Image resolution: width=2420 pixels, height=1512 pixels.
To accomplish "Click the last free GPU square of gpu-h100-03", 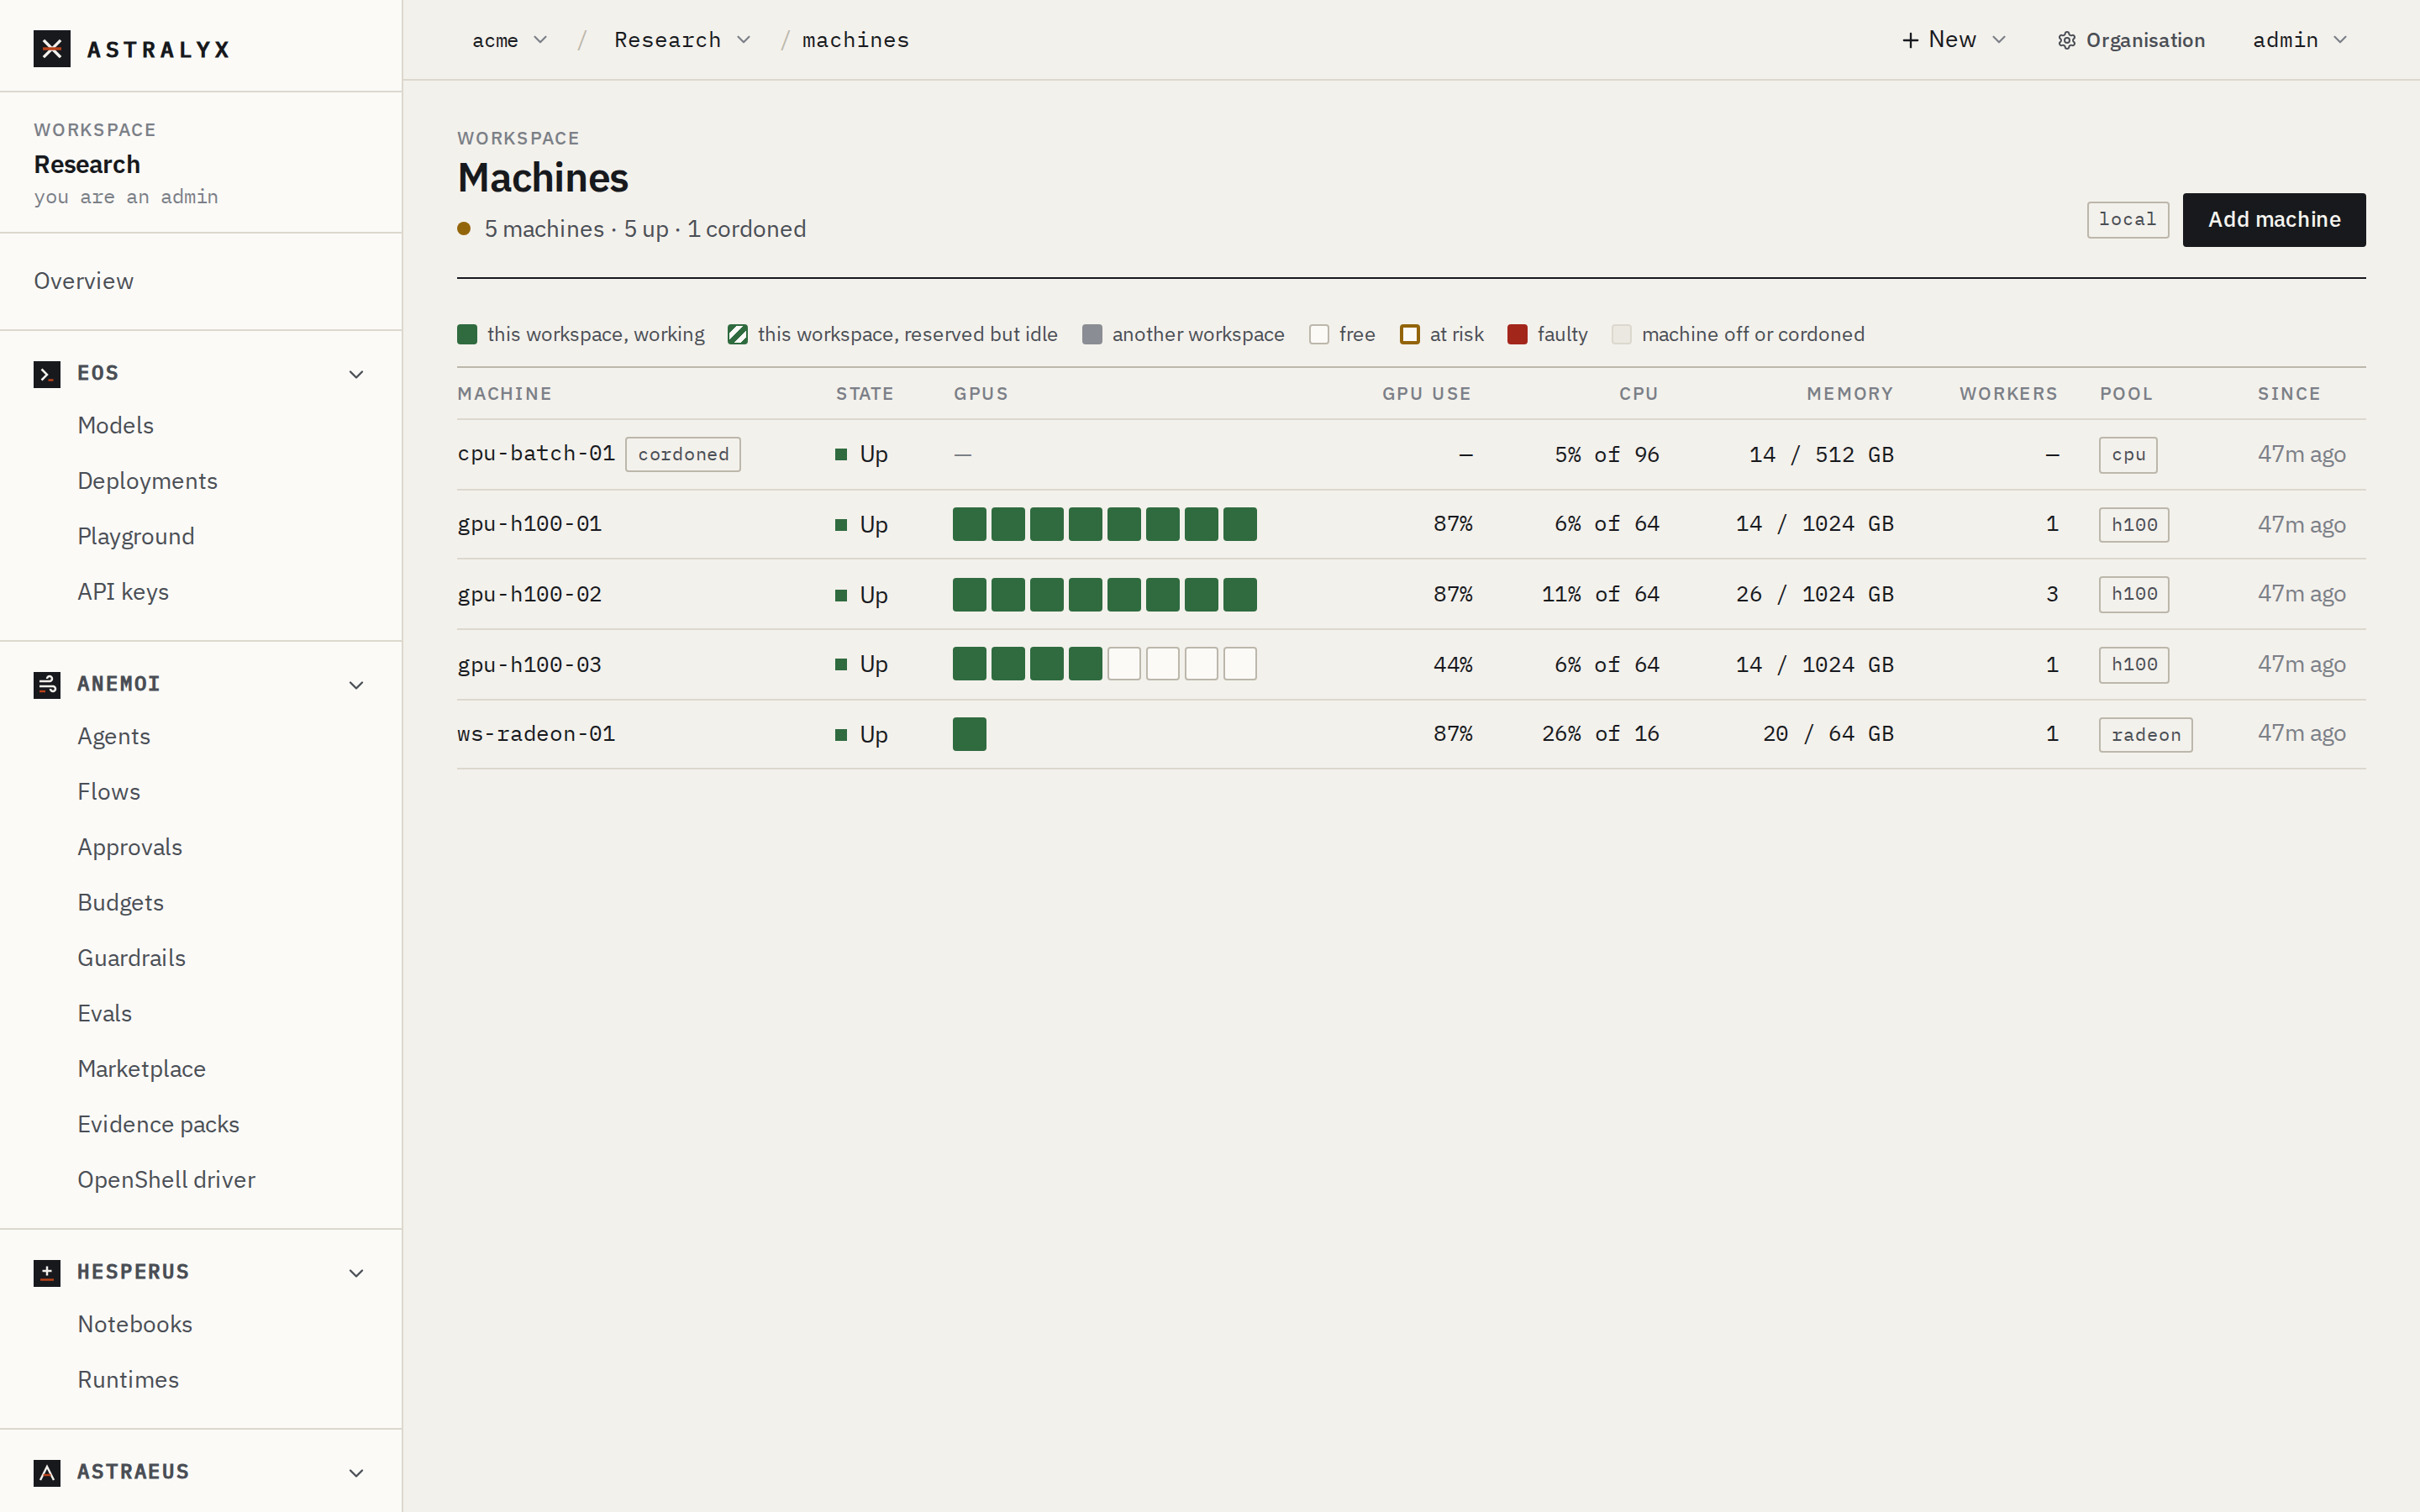I will click(x=1240, y=665).
